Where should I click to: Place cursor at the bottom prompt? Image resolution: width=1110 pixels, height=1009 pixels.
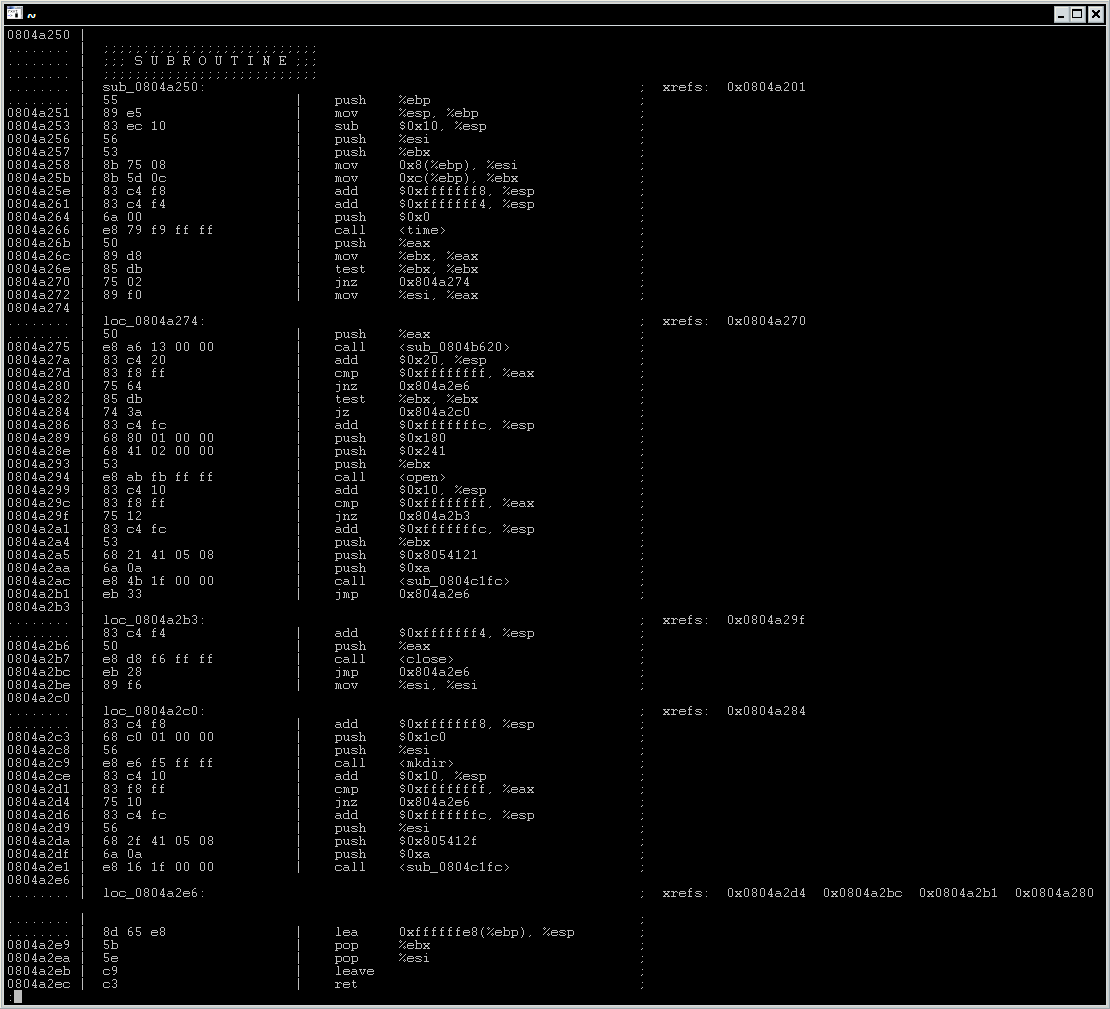click(18, 996)
